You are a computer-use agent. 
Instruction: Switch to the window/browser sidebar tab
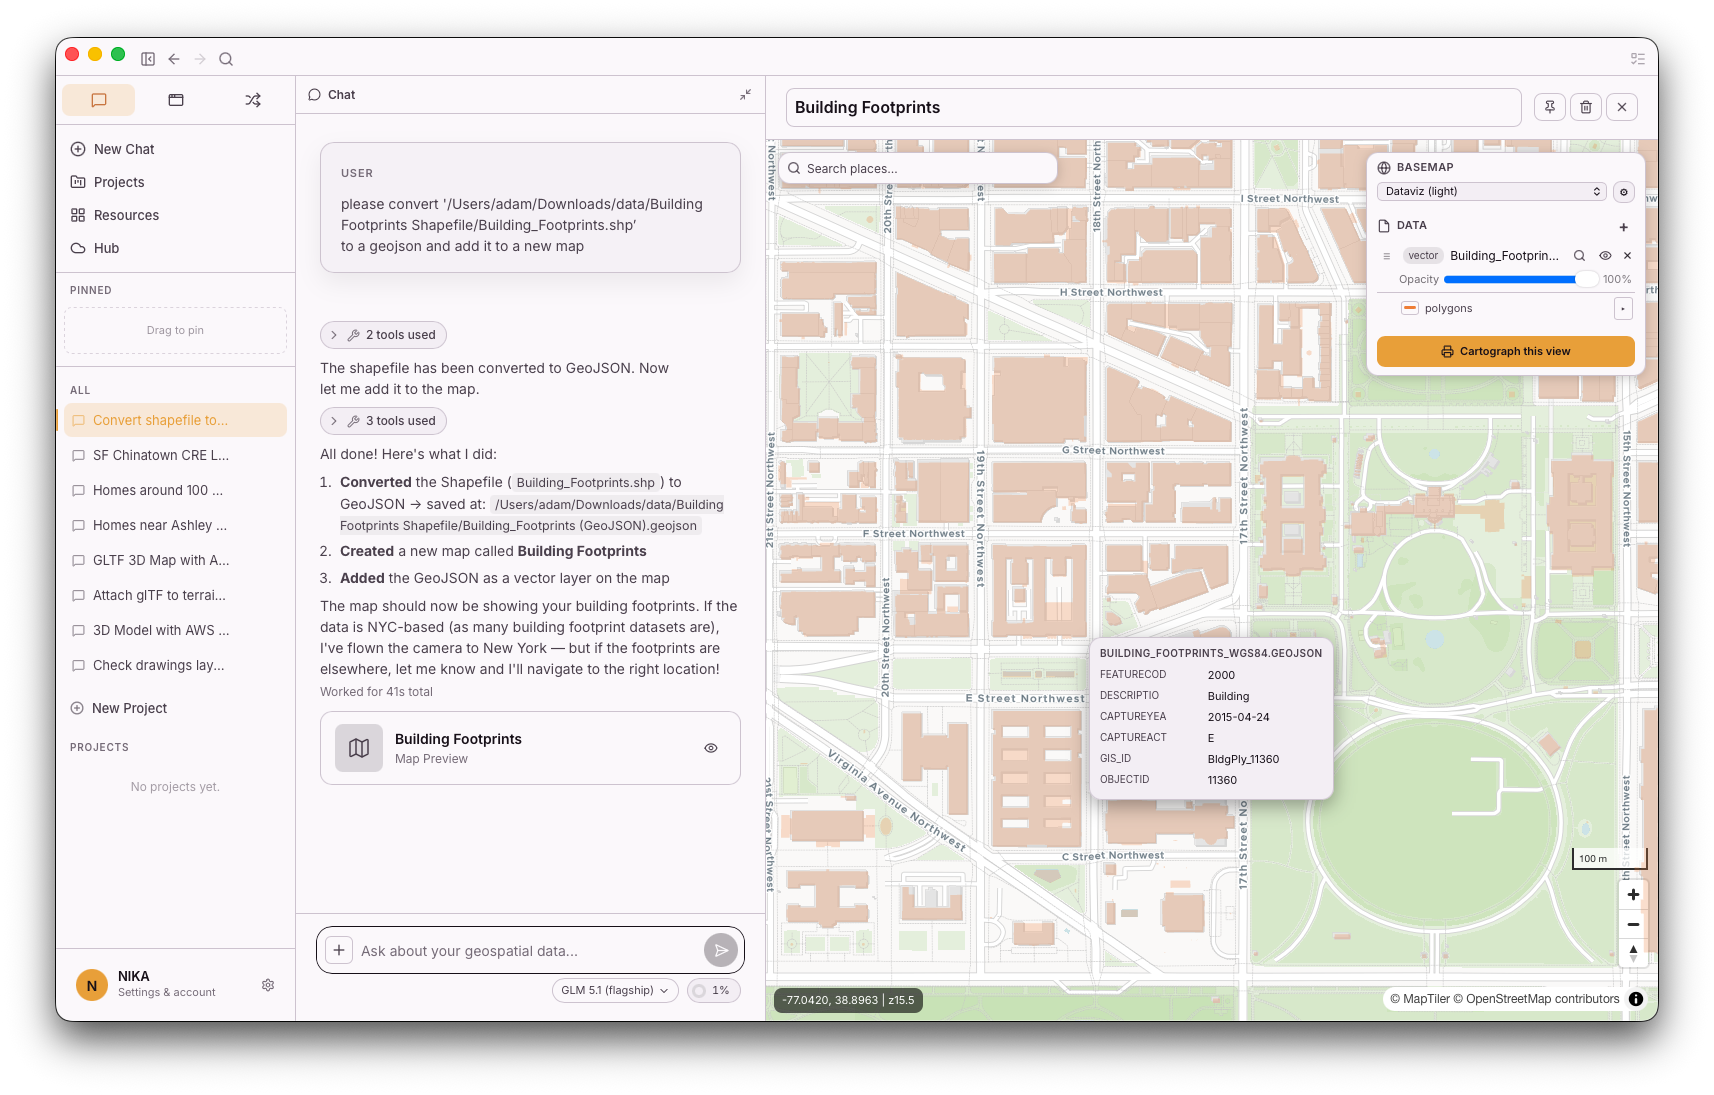[x=176, y=100]
